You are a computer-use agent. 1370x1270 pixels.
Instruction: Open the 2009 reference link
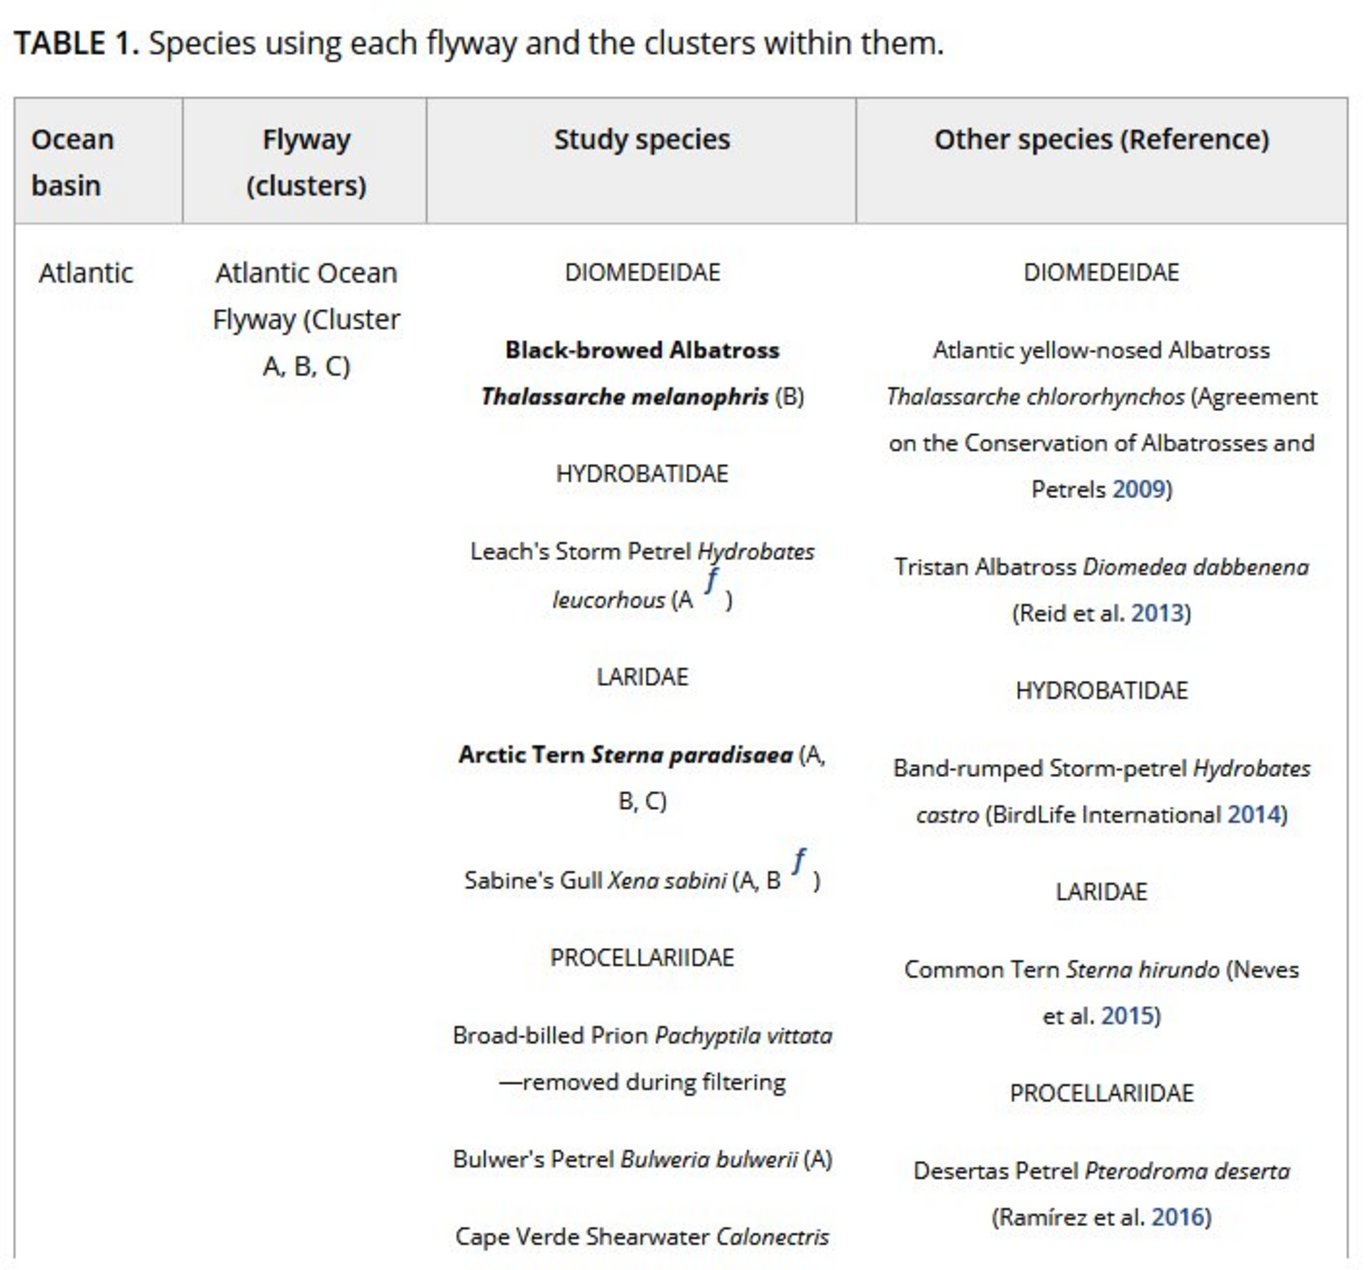[x=1139, y=489]
